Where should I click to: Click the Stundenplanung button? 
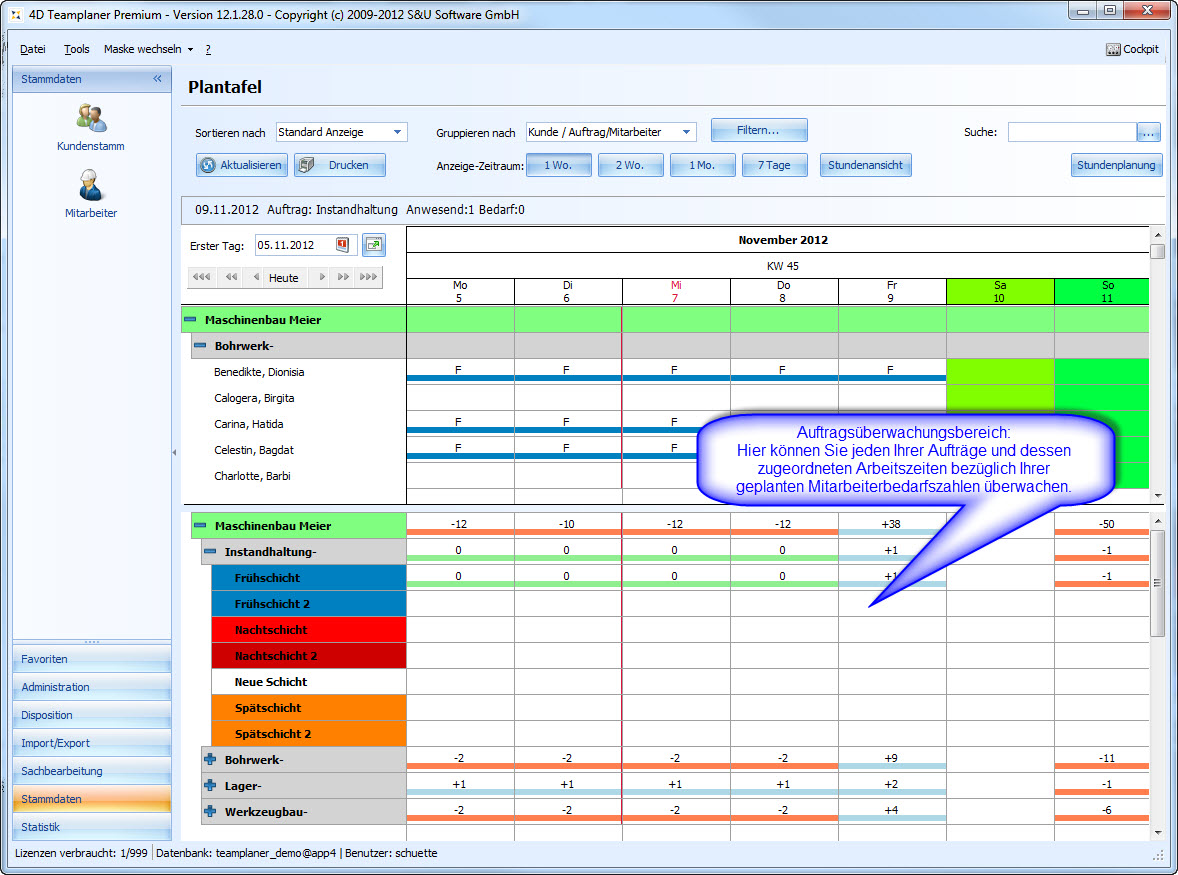tap(1116, 165)
